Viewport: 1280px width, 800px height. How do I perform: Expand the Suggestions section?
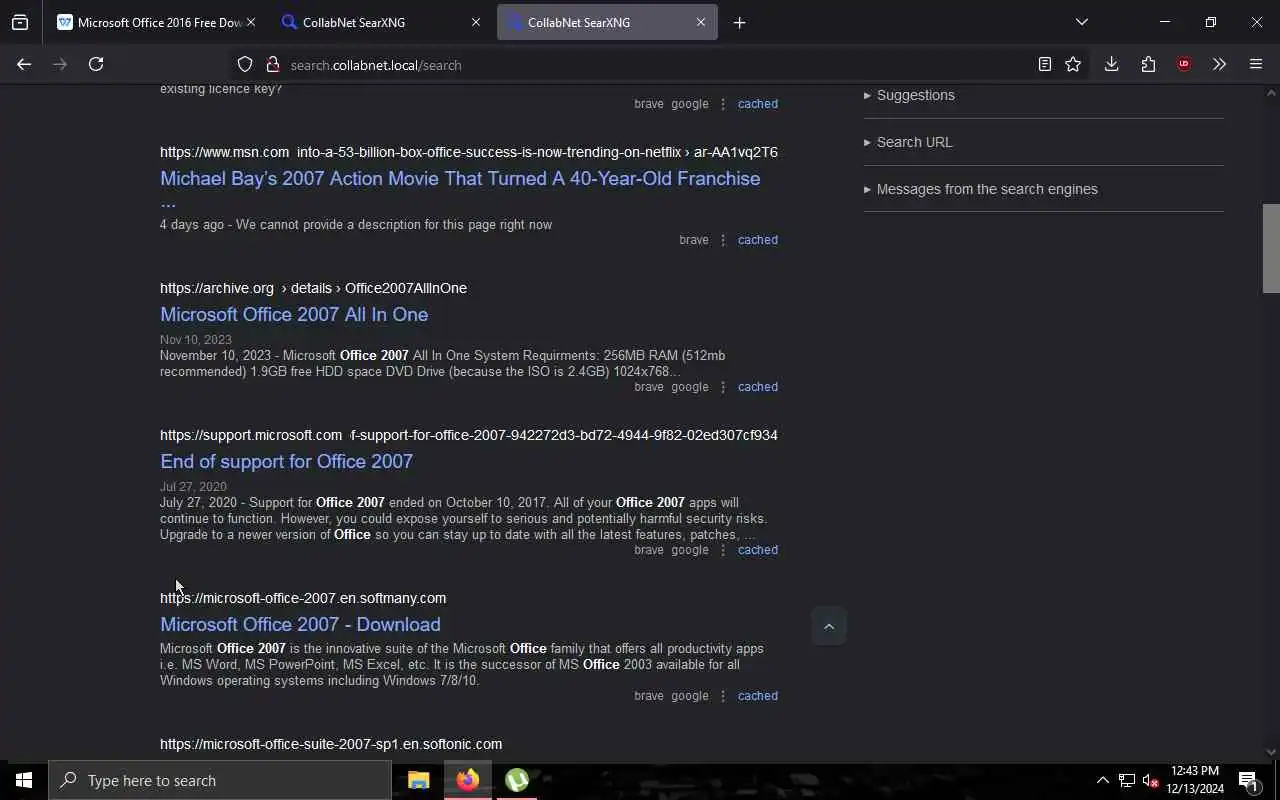pyautogui.click(x=909, y=95)
